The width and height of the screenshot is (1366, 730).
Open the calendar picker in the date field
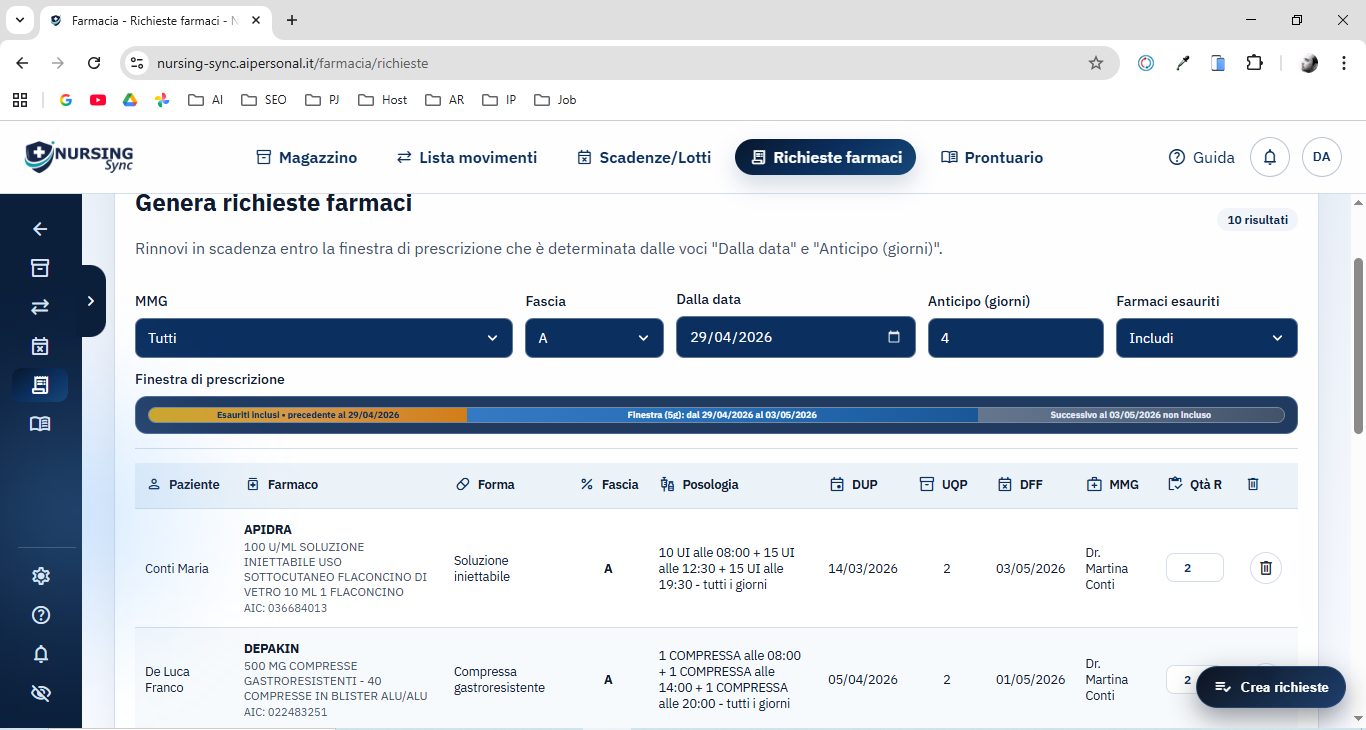pyautogui.click(x=894, y=337)
